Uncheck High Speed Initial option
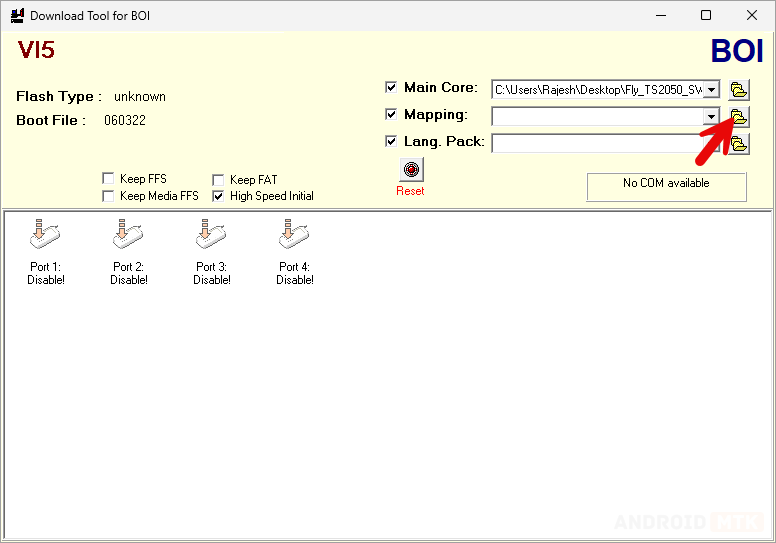The height and width of the screenshot is (543, 776). click(218, 197)
